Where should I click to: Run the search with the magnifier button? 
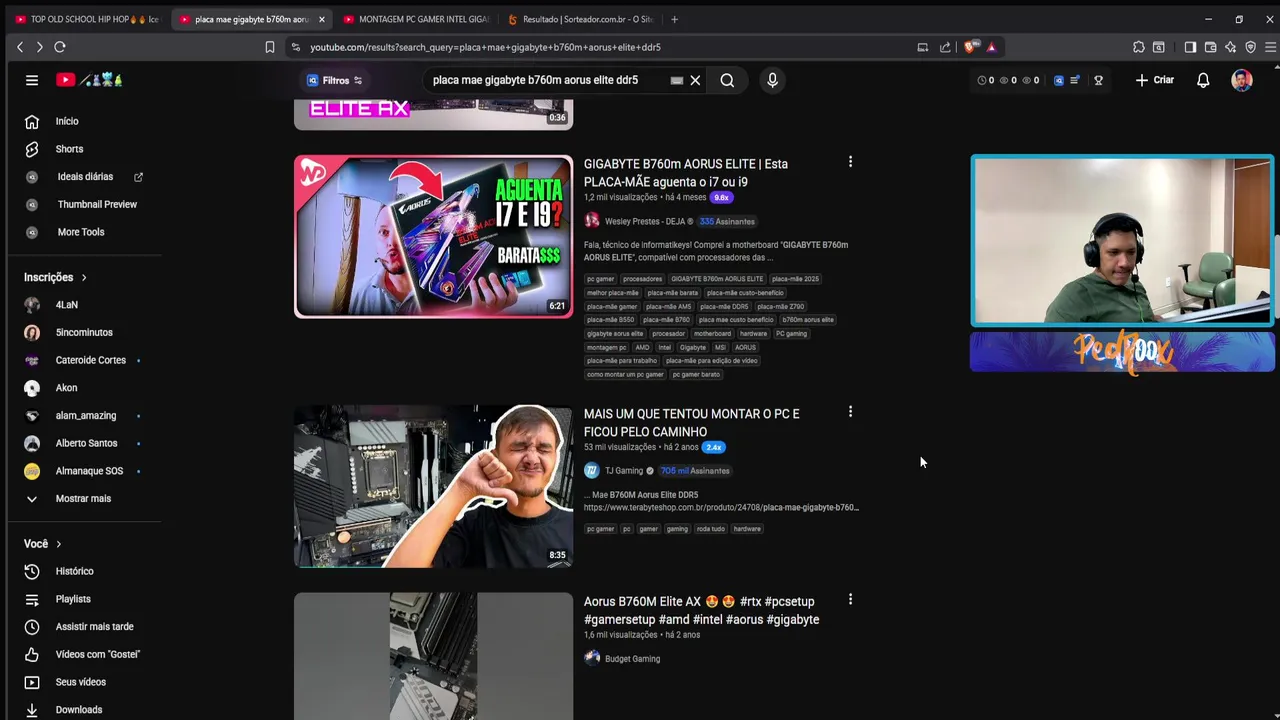click(727, 80)
